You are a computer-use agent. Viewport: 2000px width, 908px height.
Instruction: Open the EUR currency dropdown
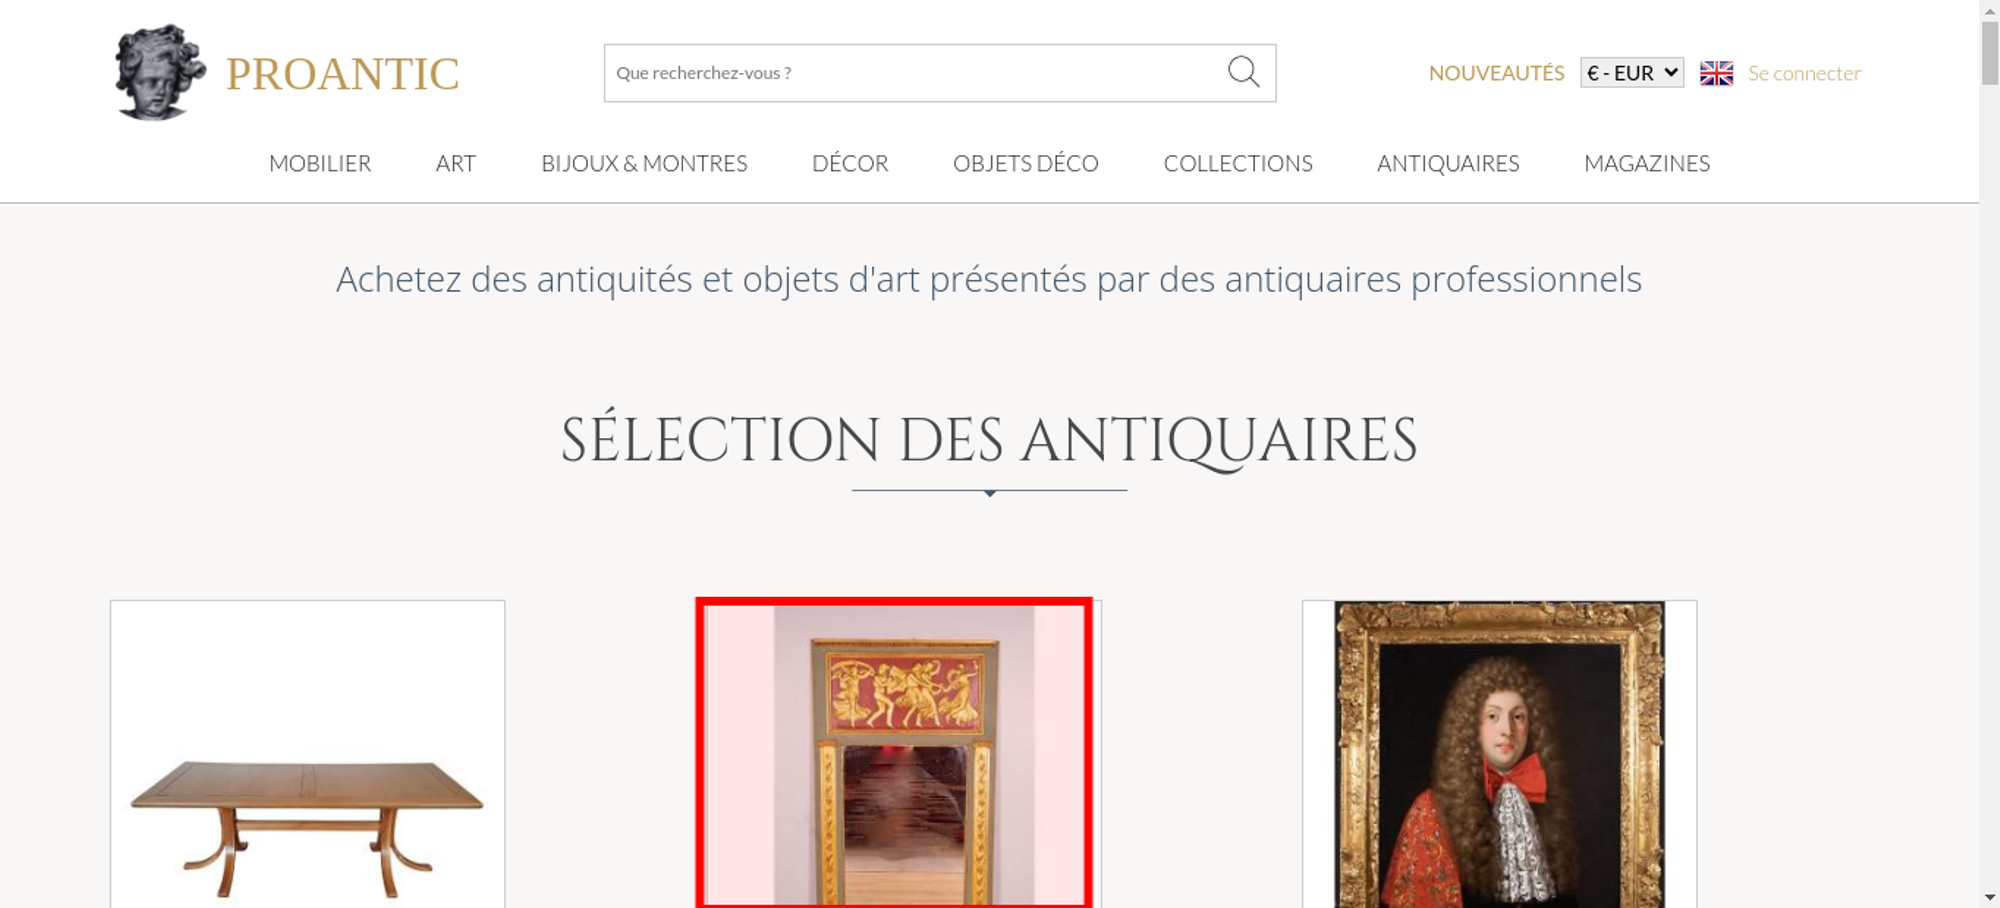[1631, 73]
